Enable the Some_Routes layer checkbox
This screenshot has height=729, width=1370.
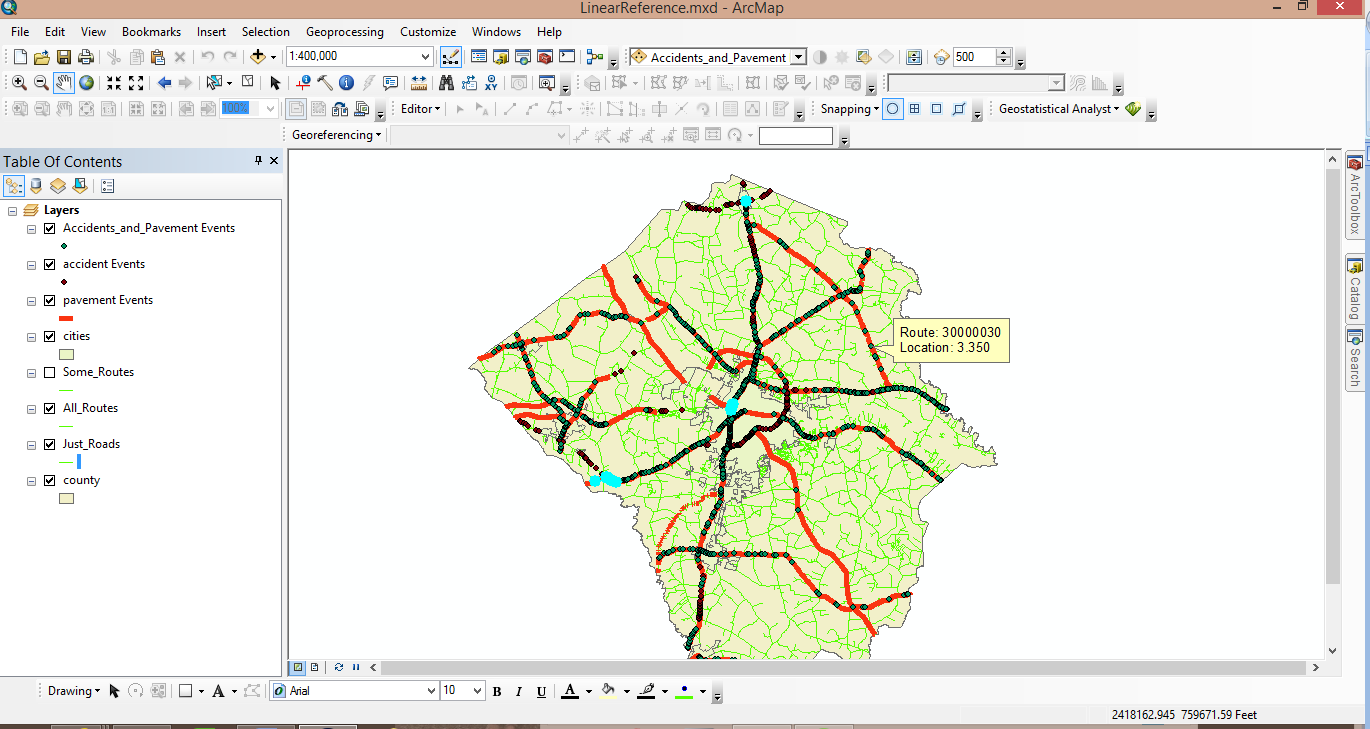click(49, 372)
